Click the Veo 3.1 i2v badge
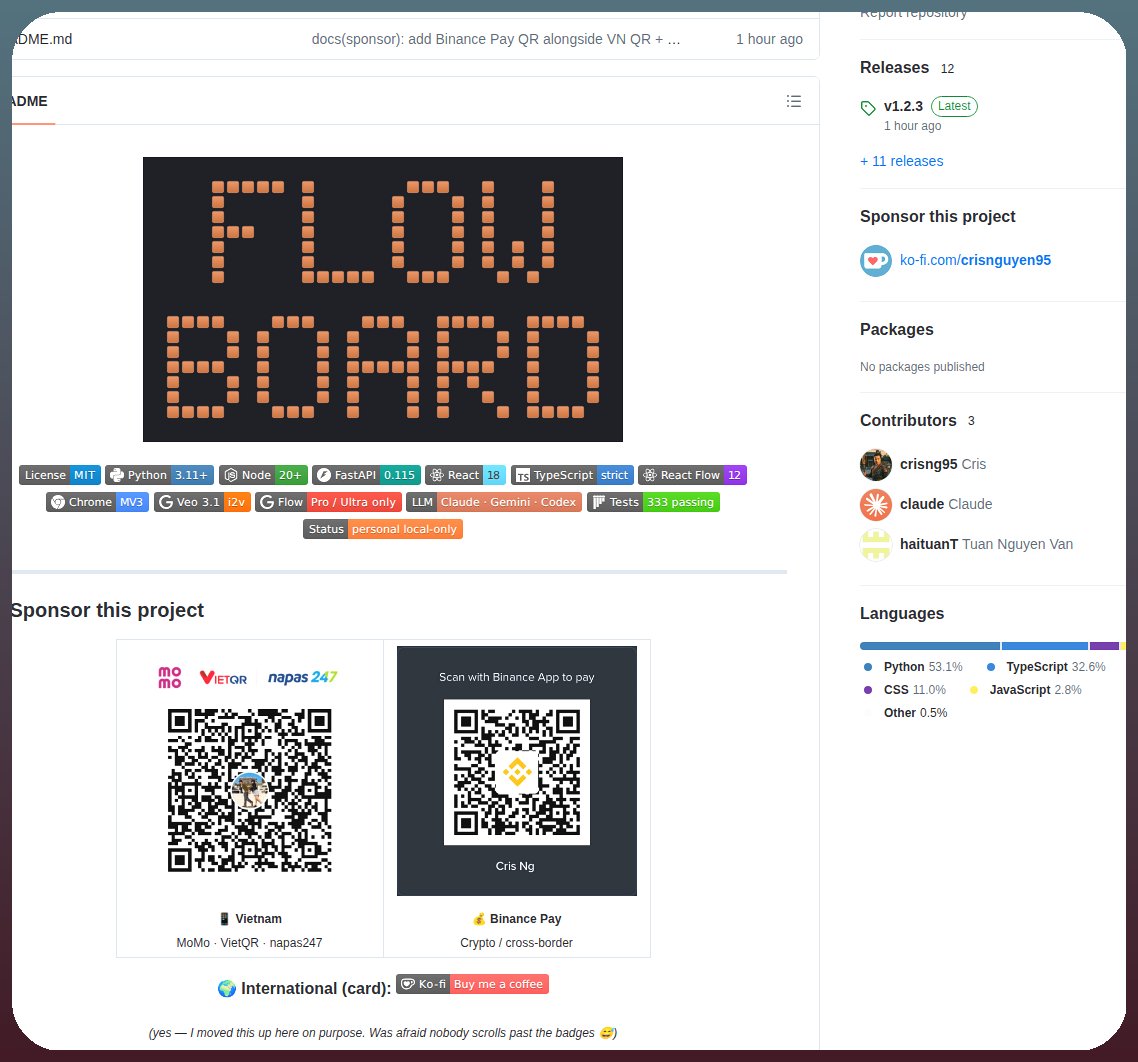This screenshot has height=1062, width=1138. click(x=202, y=502)
